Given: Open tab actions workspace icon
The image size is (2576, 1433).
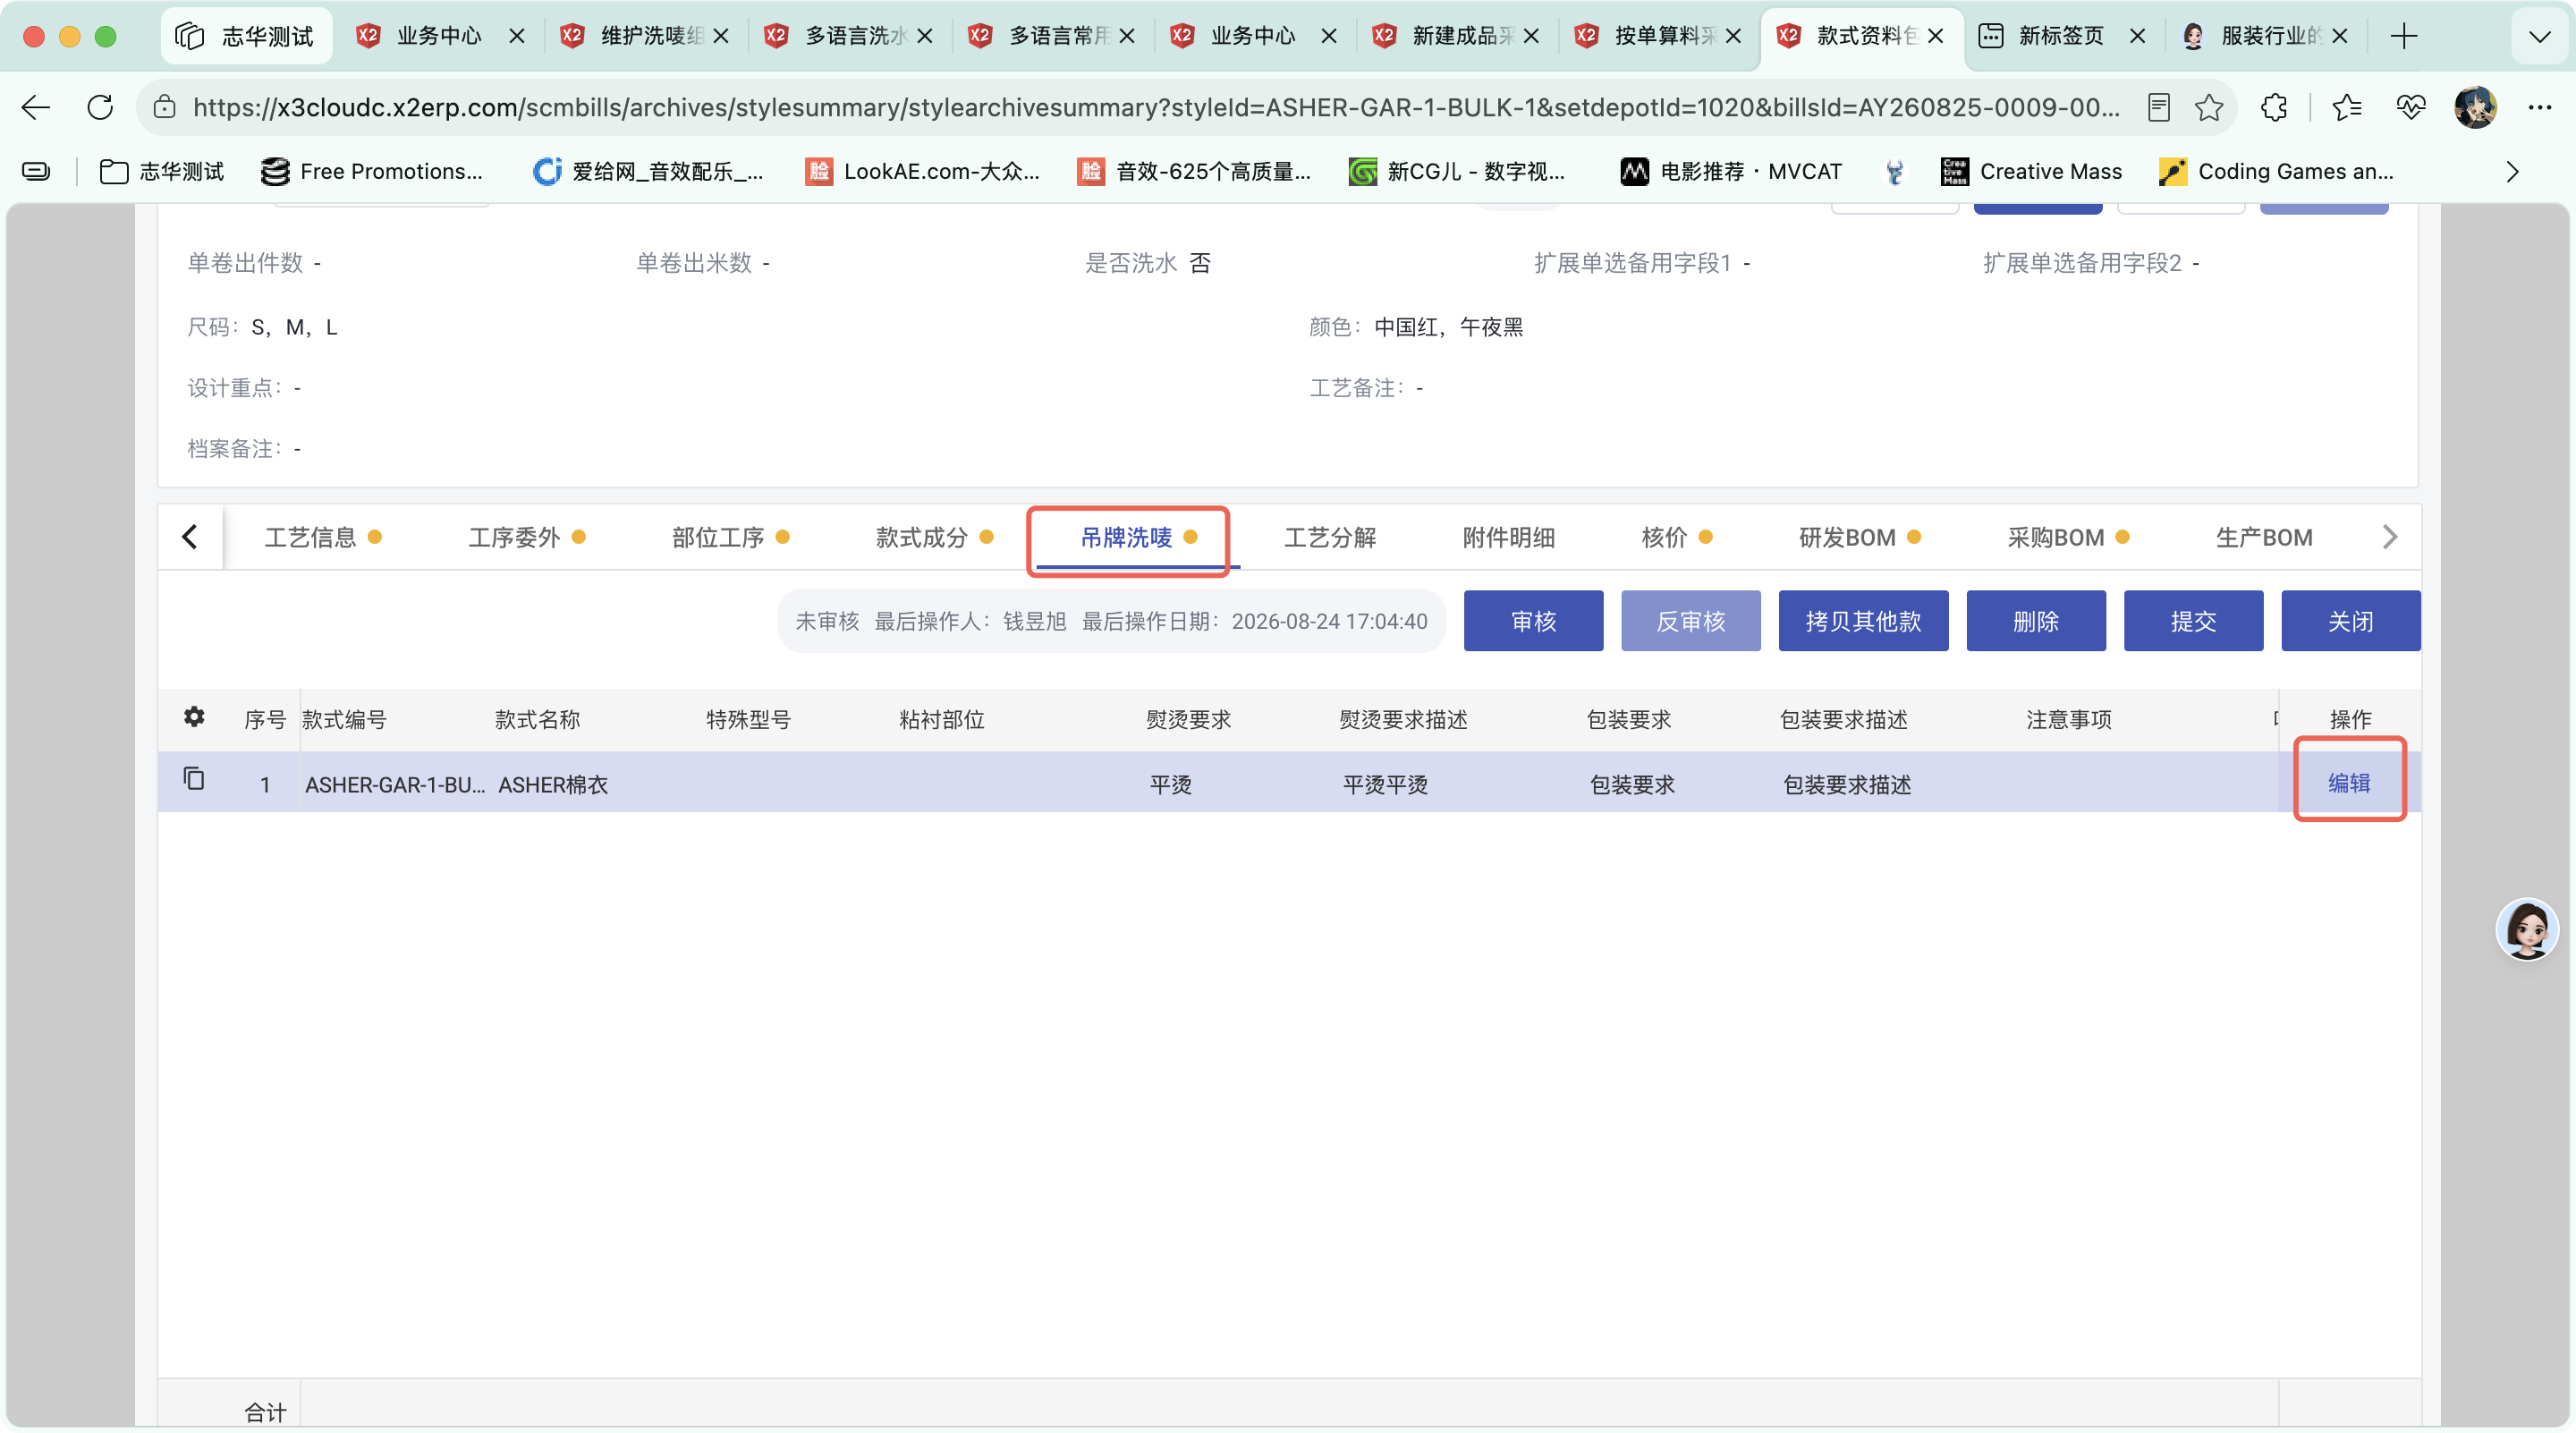Looking at the screenshot, I should (189, 36).
